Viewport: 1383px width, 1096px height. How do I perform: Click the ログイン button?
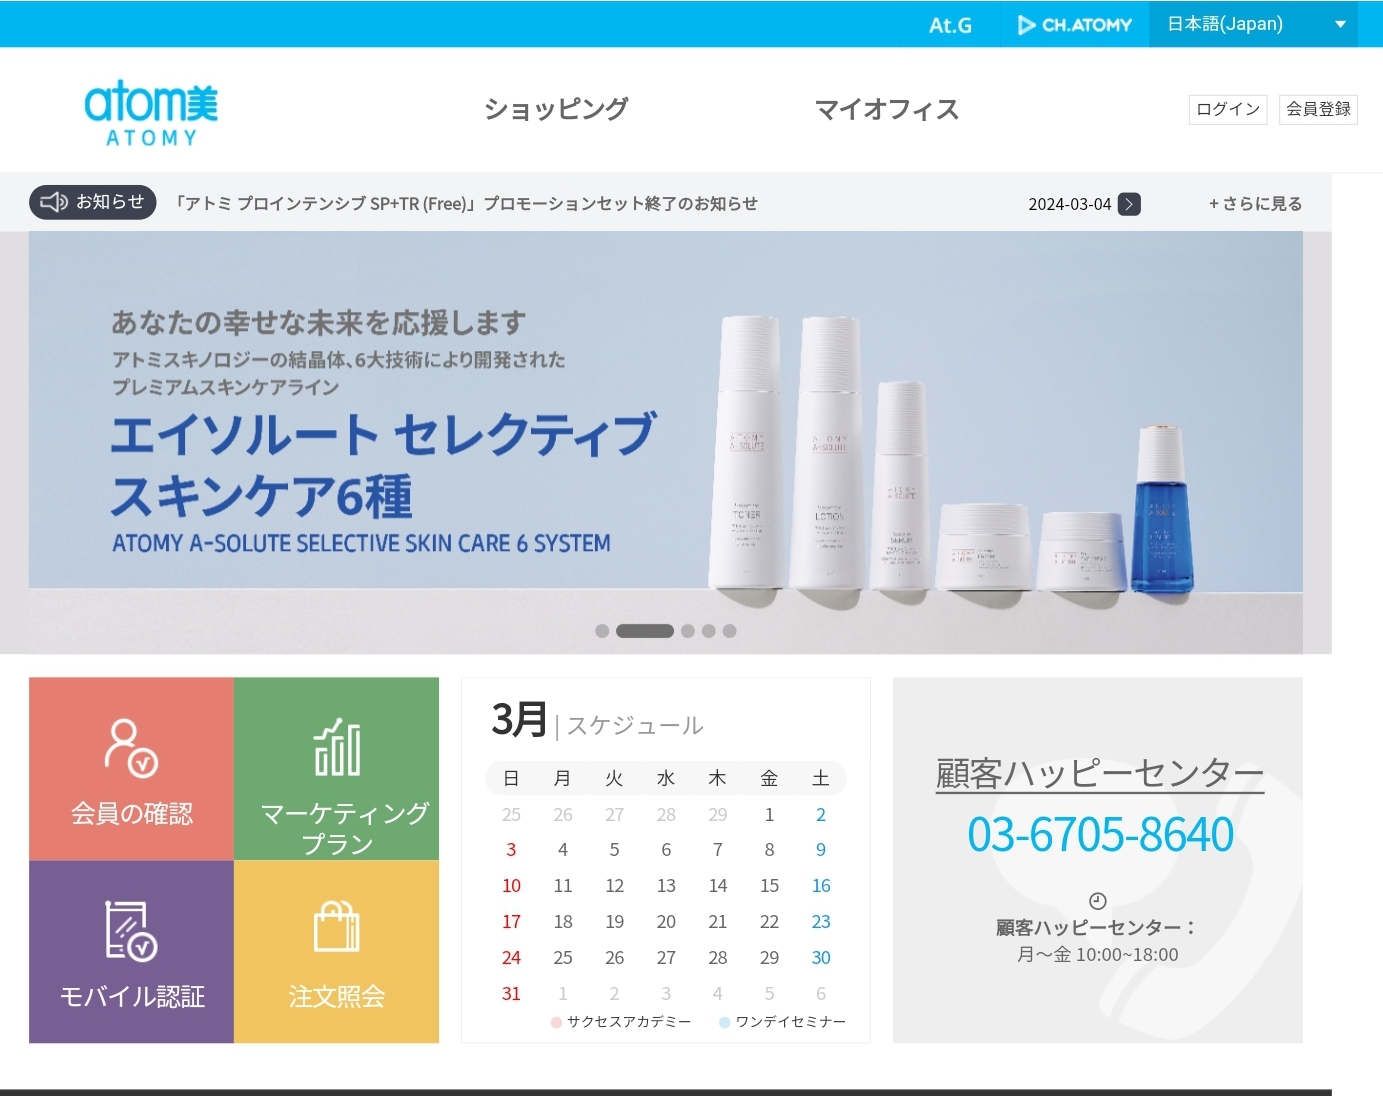pyautogui.click(x=1228, y=109)
